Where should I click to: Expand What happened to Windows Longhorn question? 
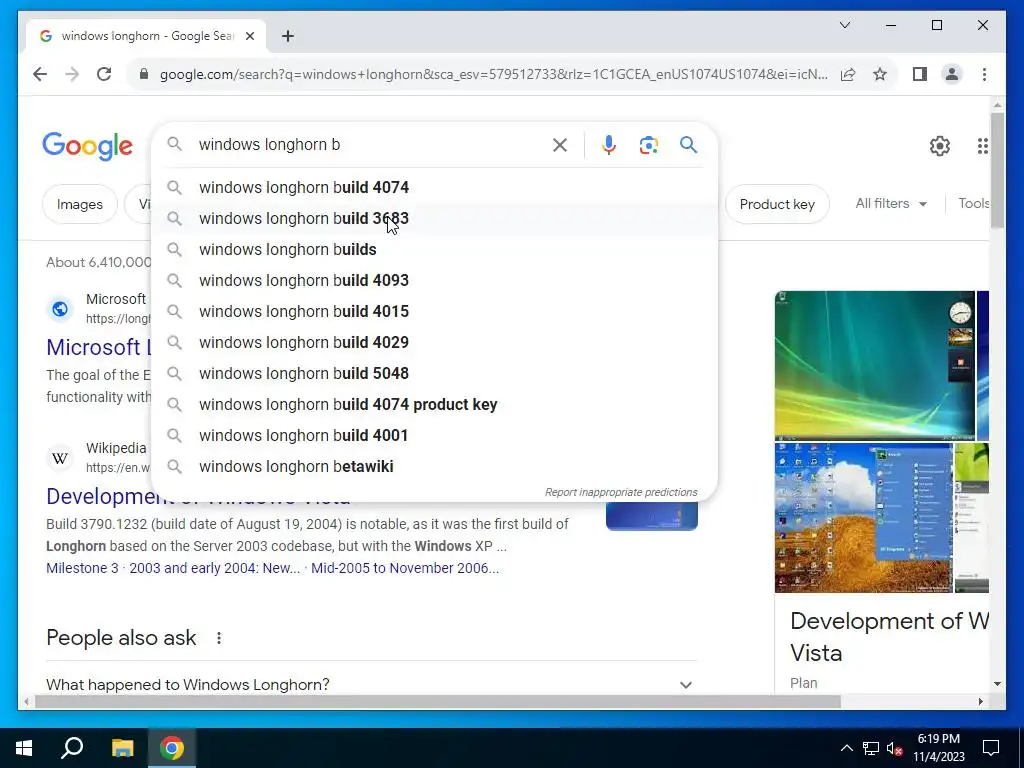point(372,684)
